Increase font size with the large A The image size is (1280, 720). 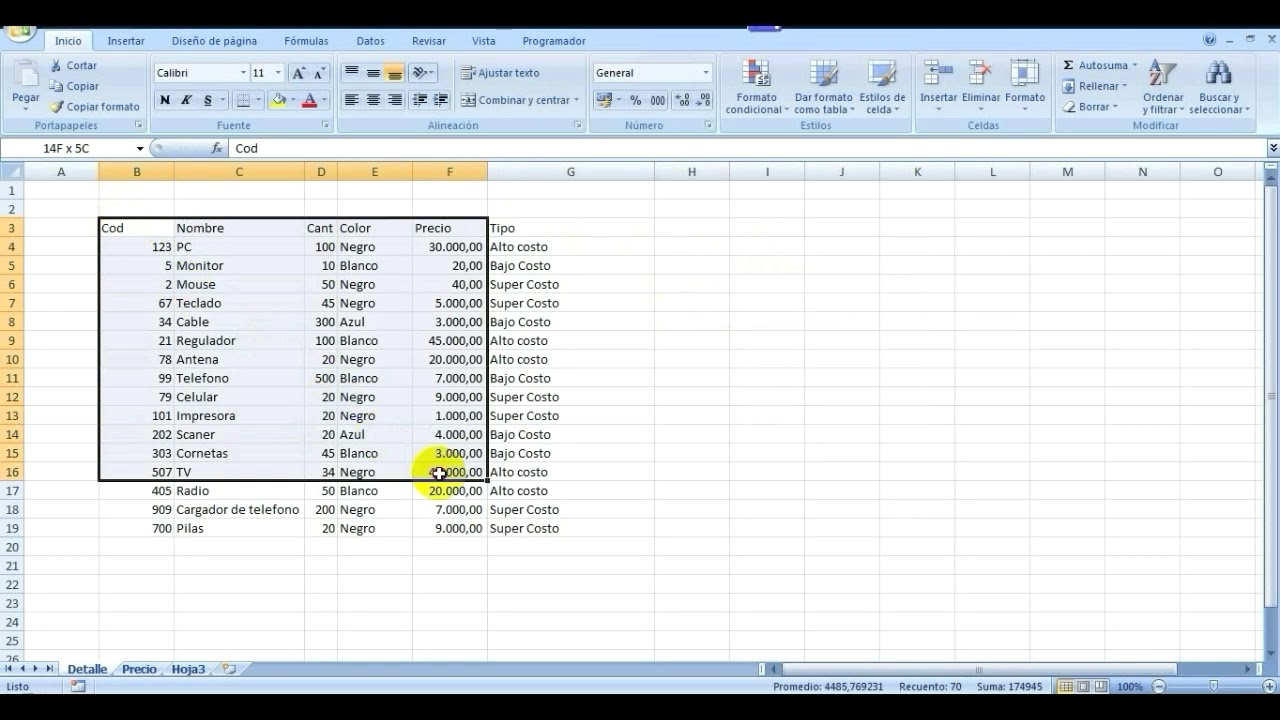[298, 73]
